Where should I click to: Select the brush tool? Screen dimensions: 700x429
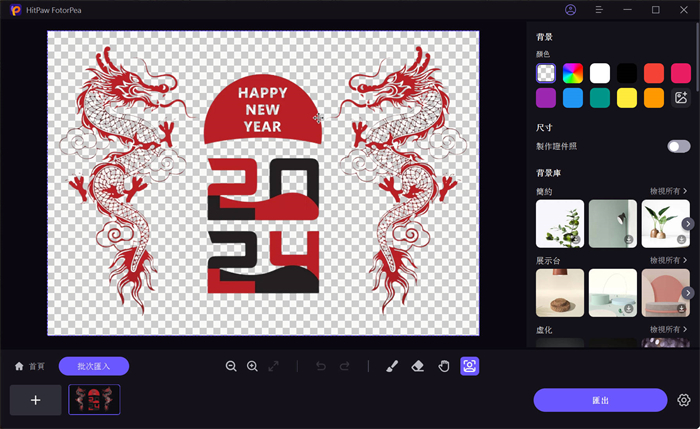(392, 367)
